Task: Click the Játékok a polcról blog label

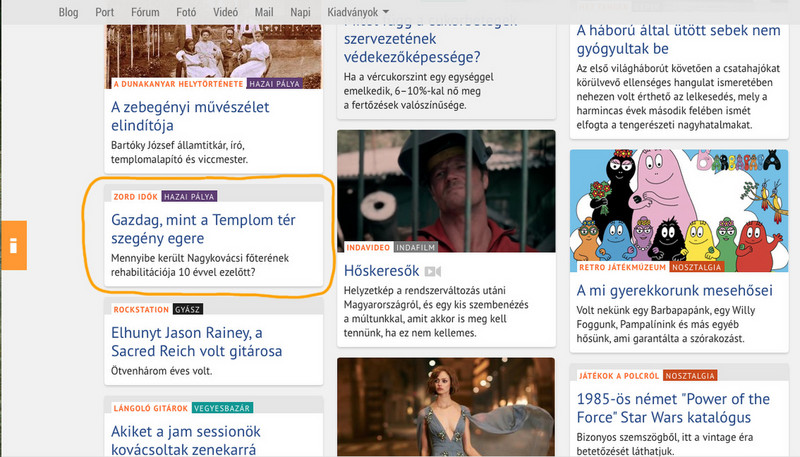Action: coord(619,376)
